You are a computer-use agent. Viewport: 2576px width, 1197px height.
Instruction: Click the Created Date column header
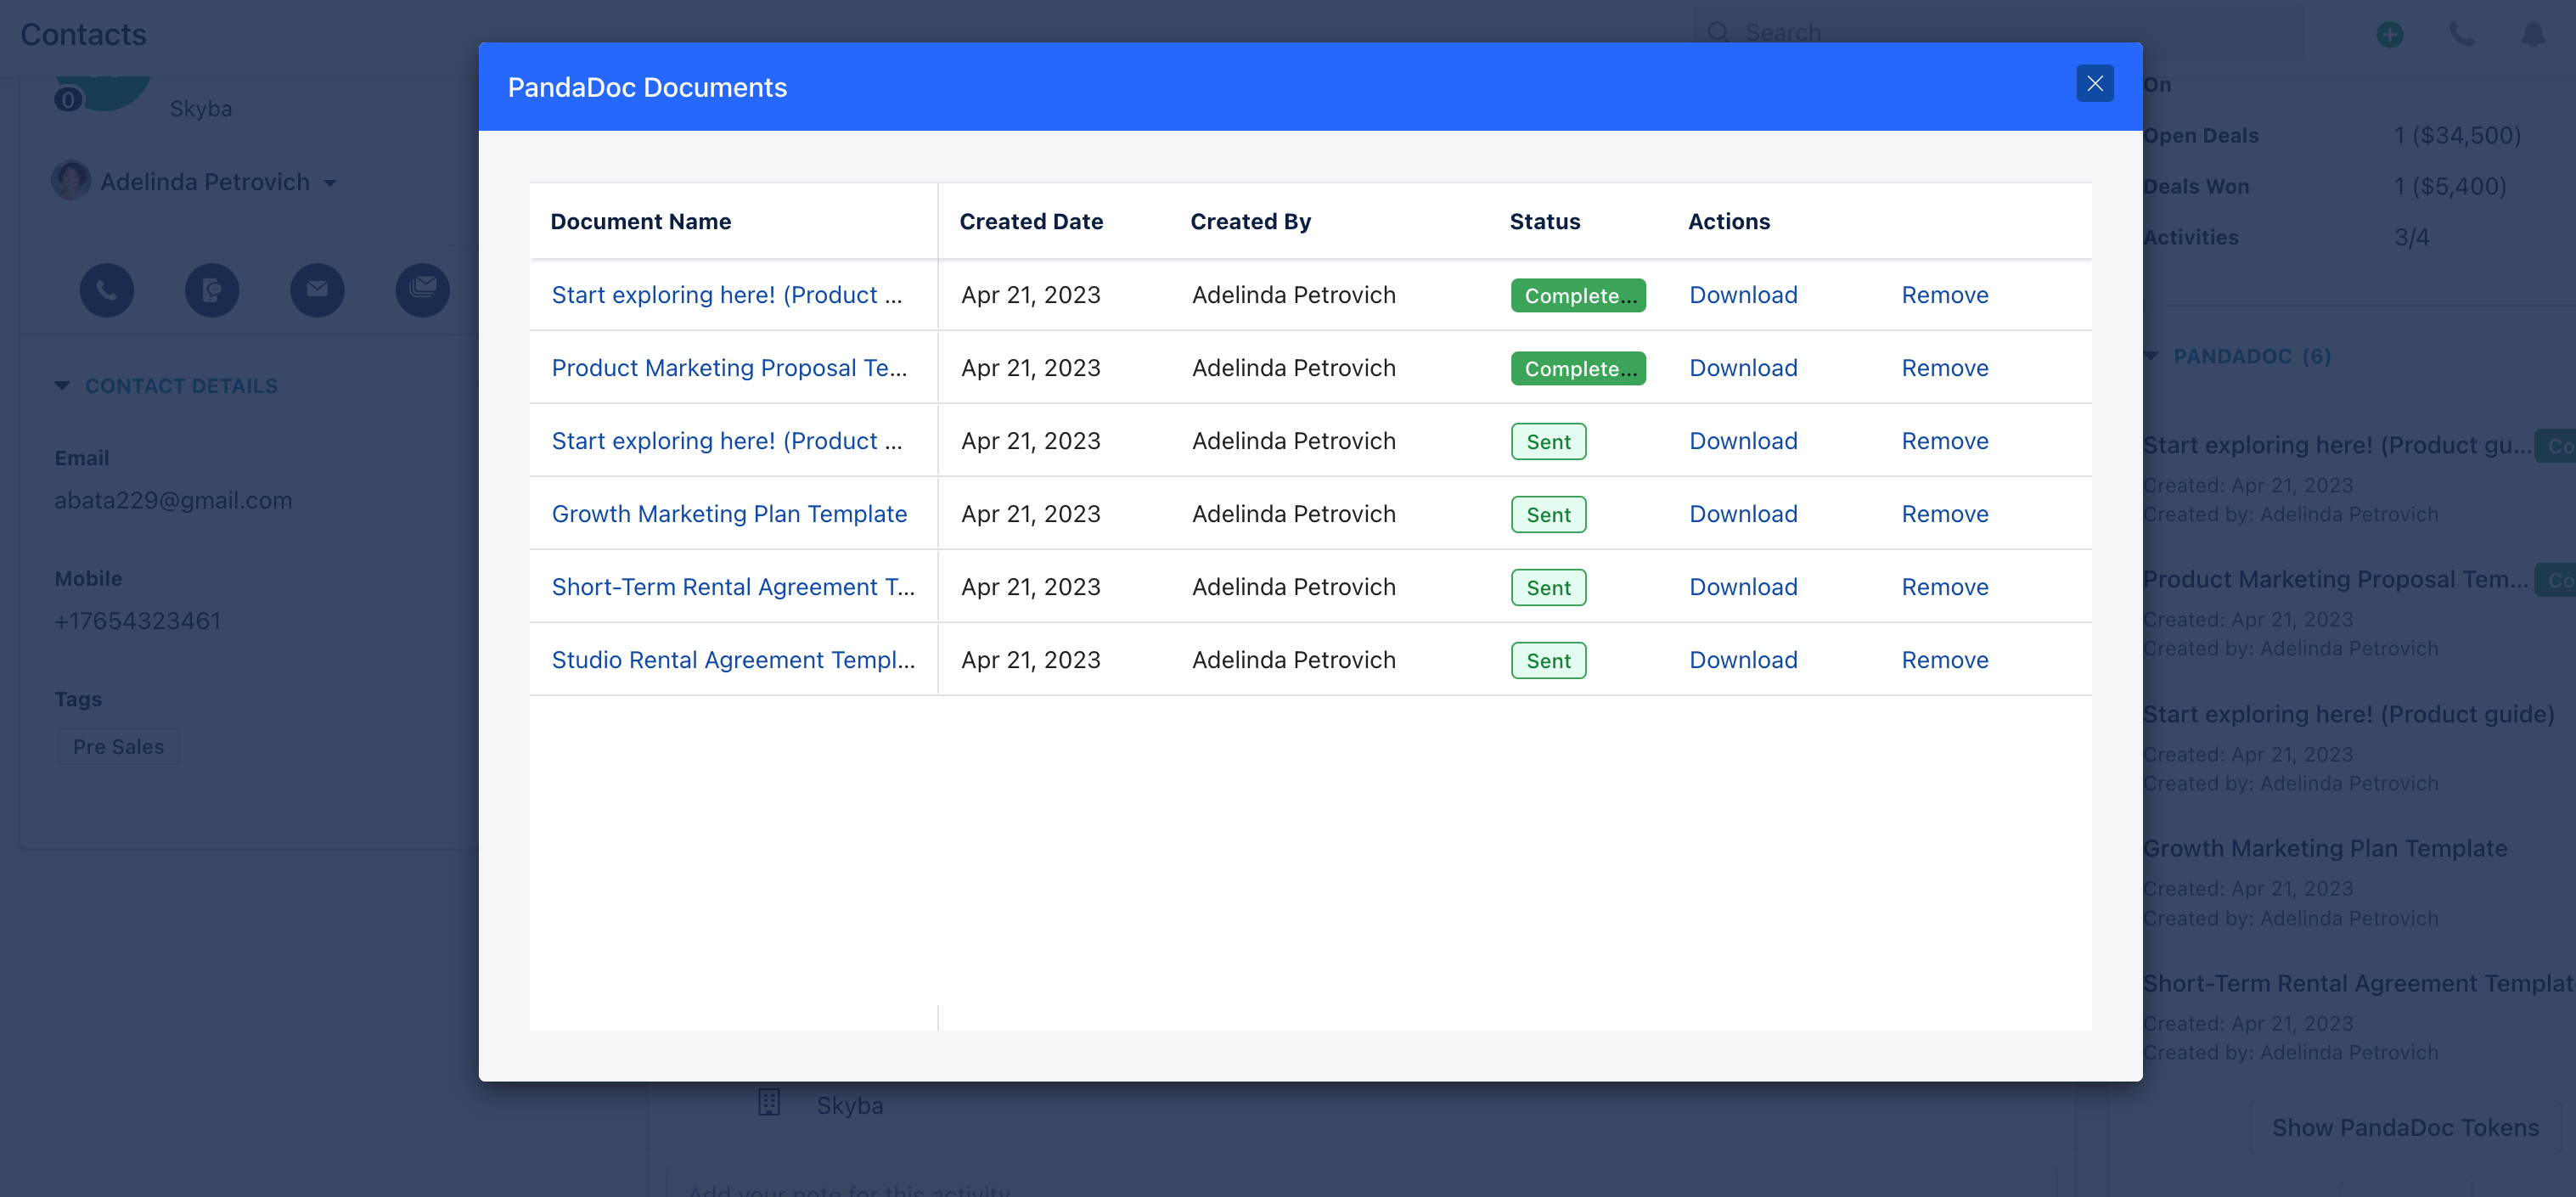coord(1031,221)
